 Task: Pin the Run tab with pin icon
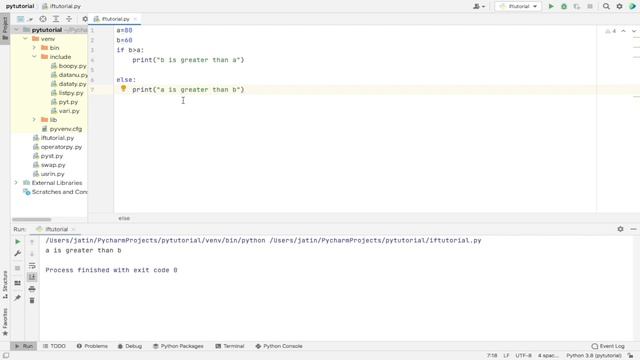click(18, 298)
